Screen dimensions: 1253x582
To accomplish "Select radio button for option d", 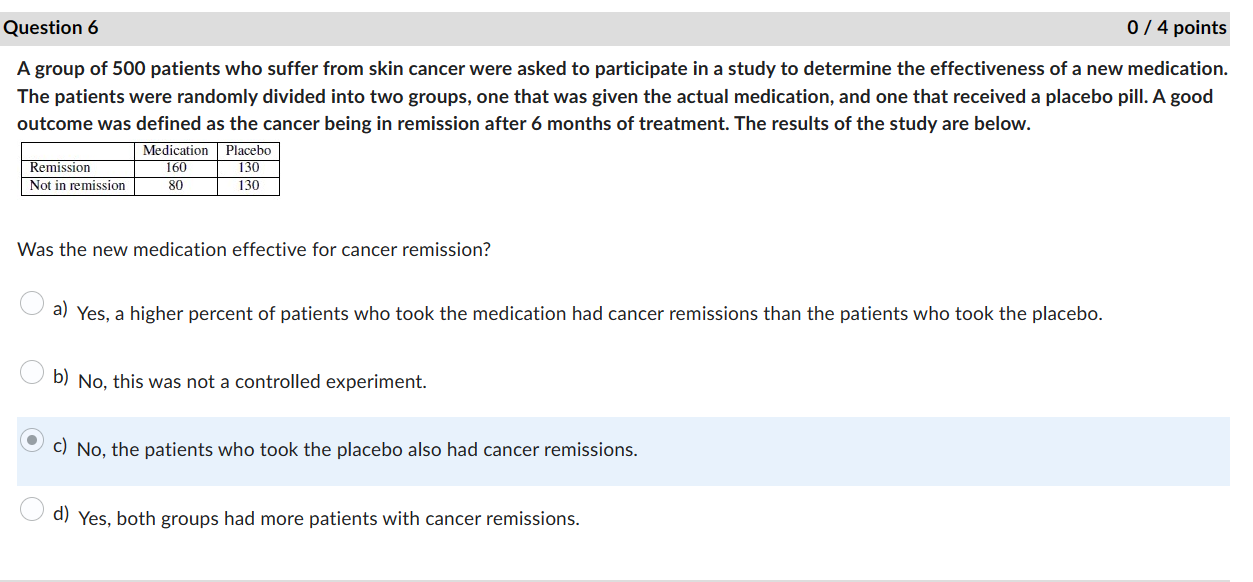I will [32, 509].
